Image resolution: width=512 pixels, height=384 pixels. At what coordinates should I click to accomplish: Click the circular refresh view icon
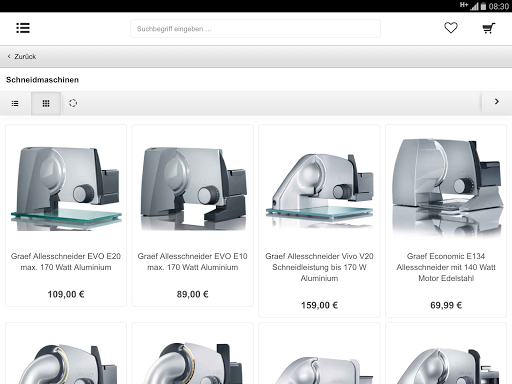coord(73,103)
